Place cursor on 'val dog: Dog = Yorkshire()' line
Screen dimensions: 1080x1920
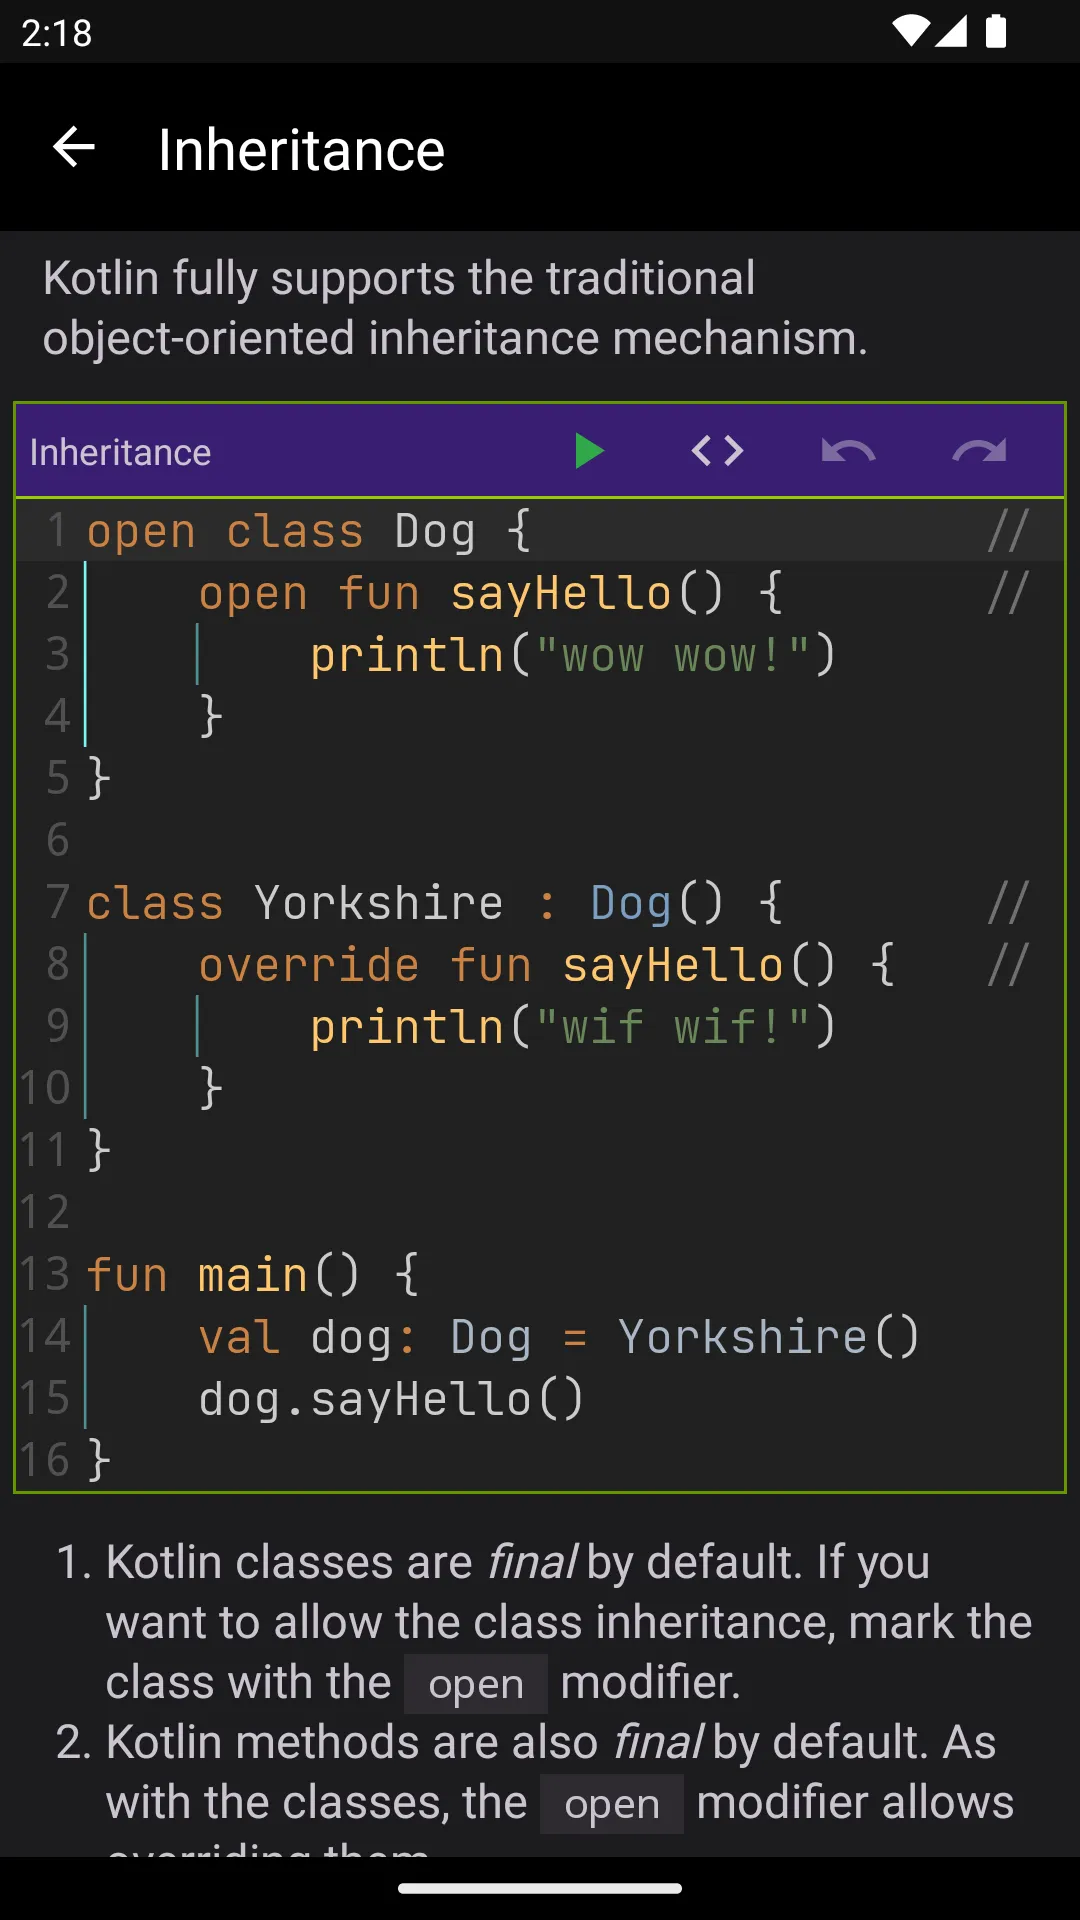pos(558,1338)
